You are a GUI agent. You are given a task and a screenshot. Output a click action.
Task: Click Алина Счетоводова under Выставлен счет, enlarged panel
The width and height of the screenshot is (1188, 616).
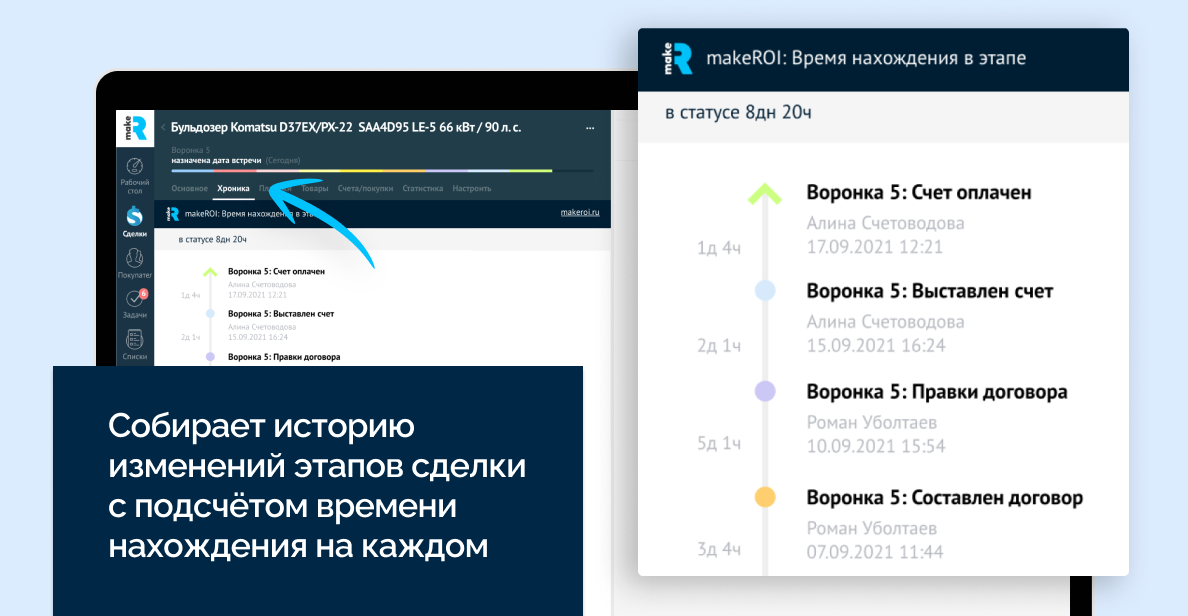coord(885,322)
